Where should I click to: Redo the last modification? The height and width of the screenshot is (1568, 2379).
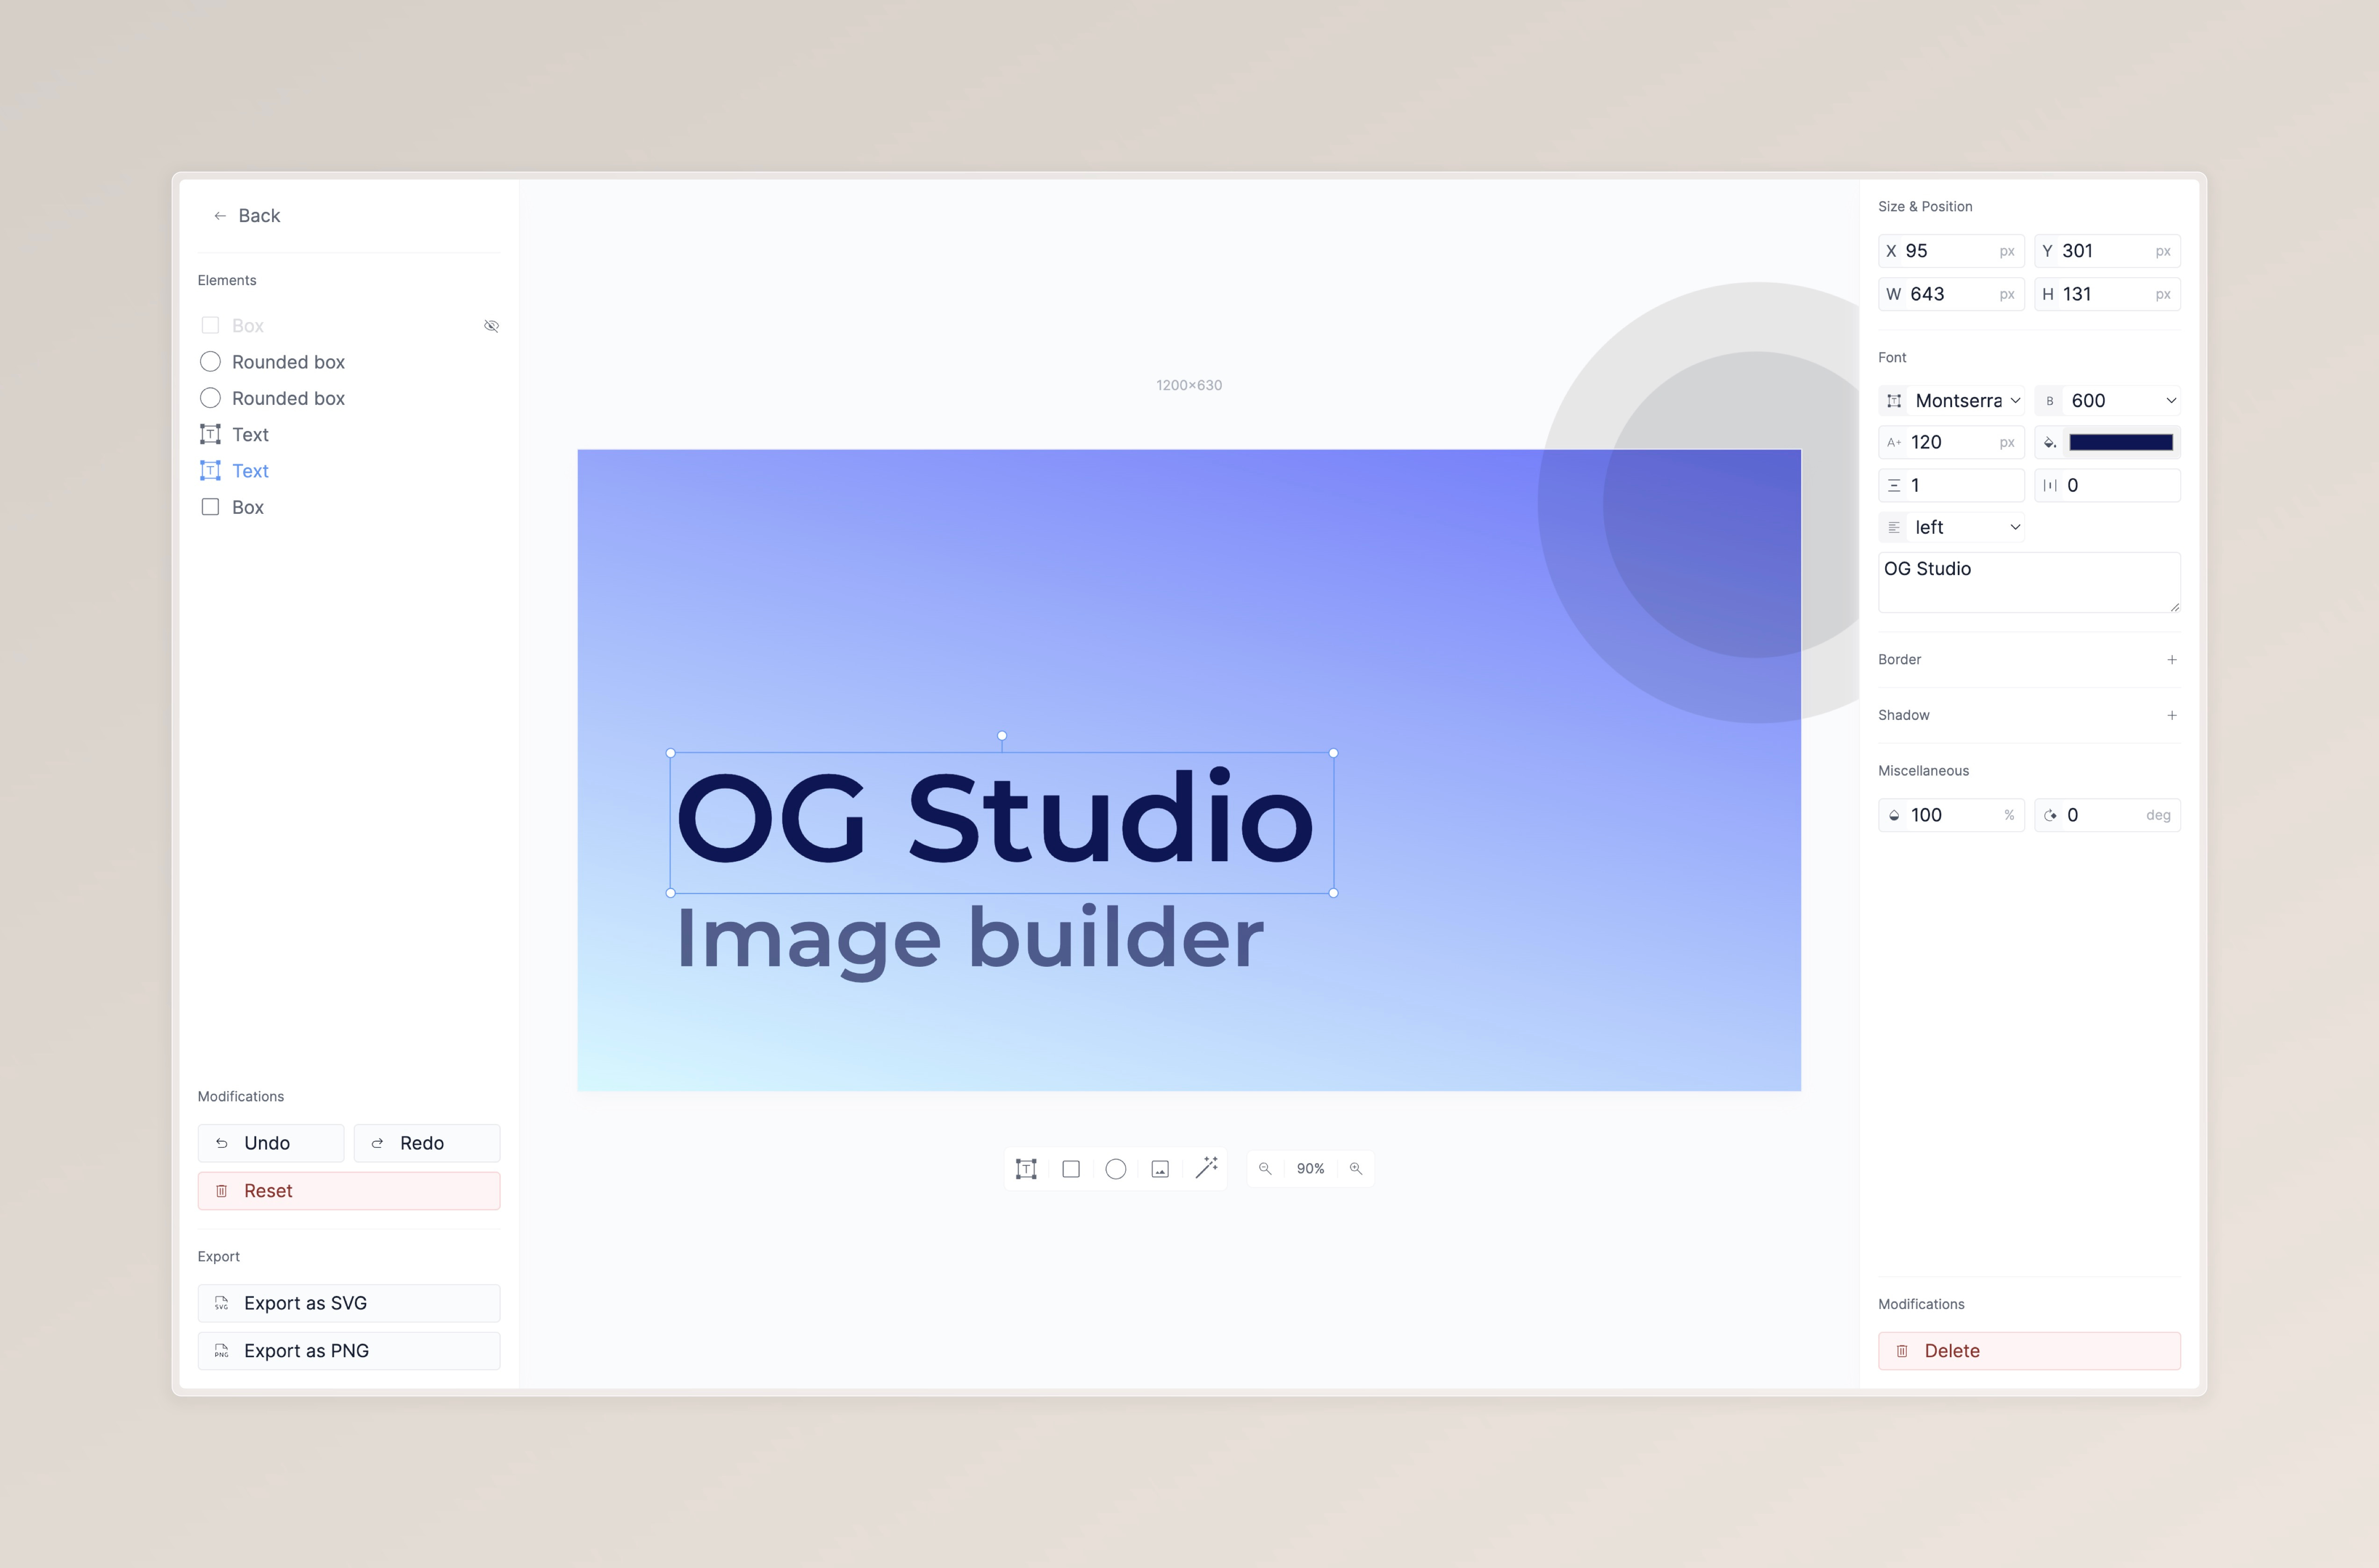click(x=427, y=1143)
